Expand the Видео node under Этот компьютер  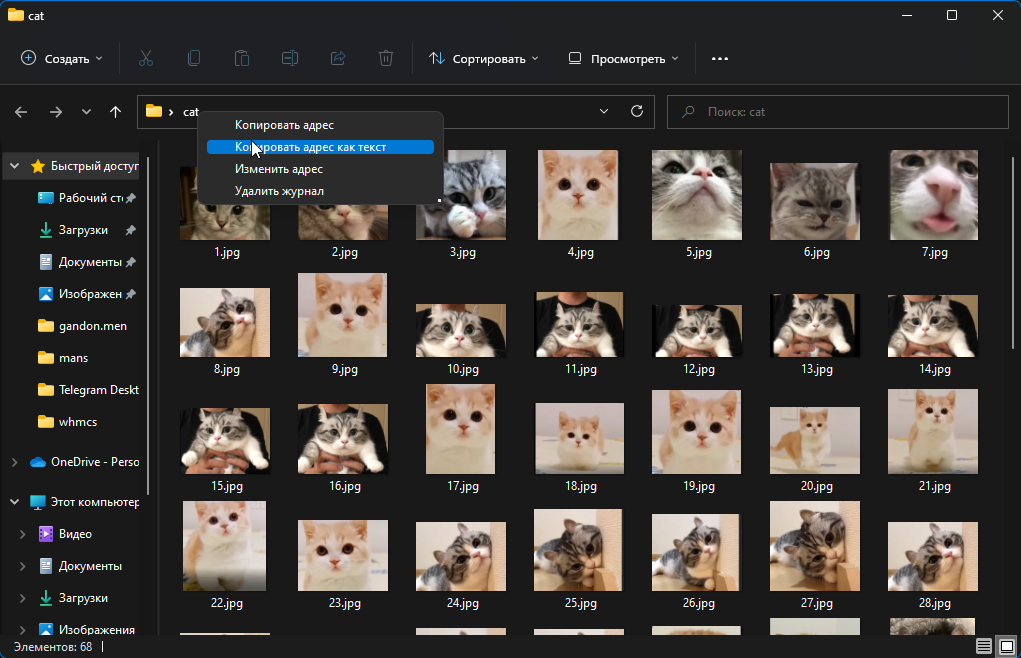pos(22,534)
